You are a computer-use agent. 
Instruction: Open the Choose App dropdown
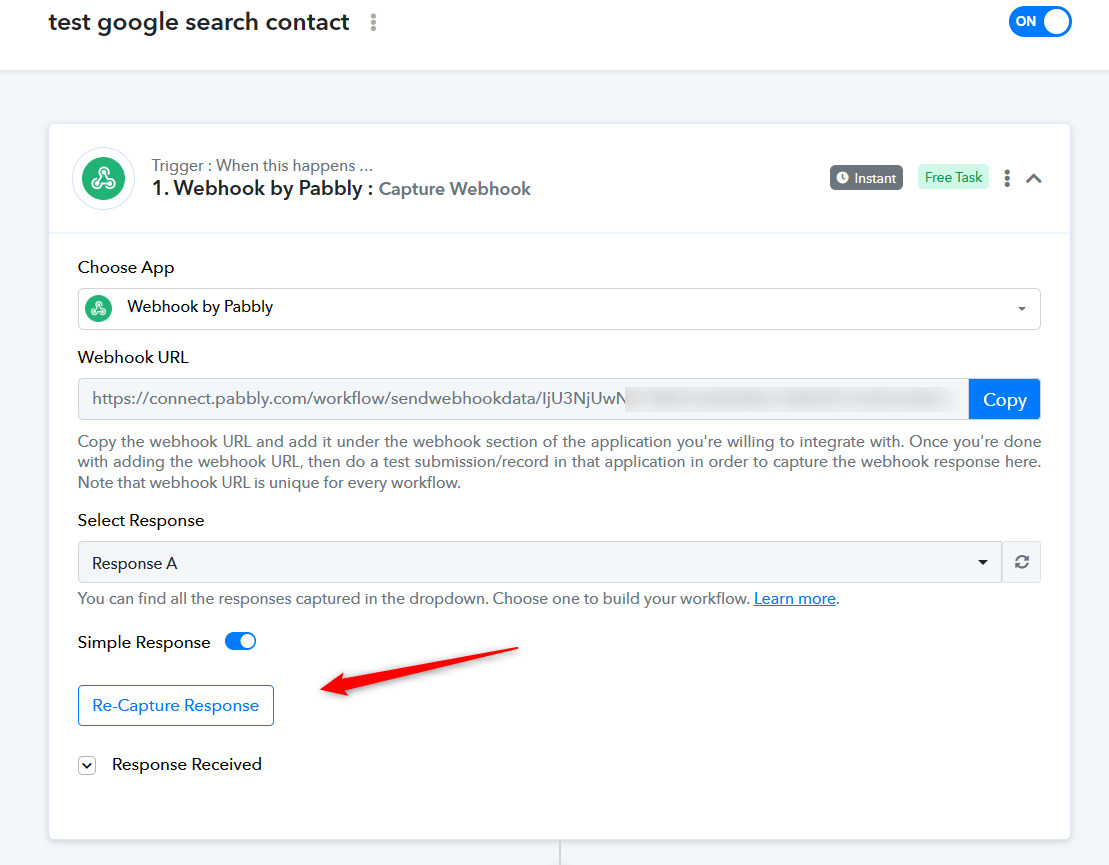tap(559, 308)
